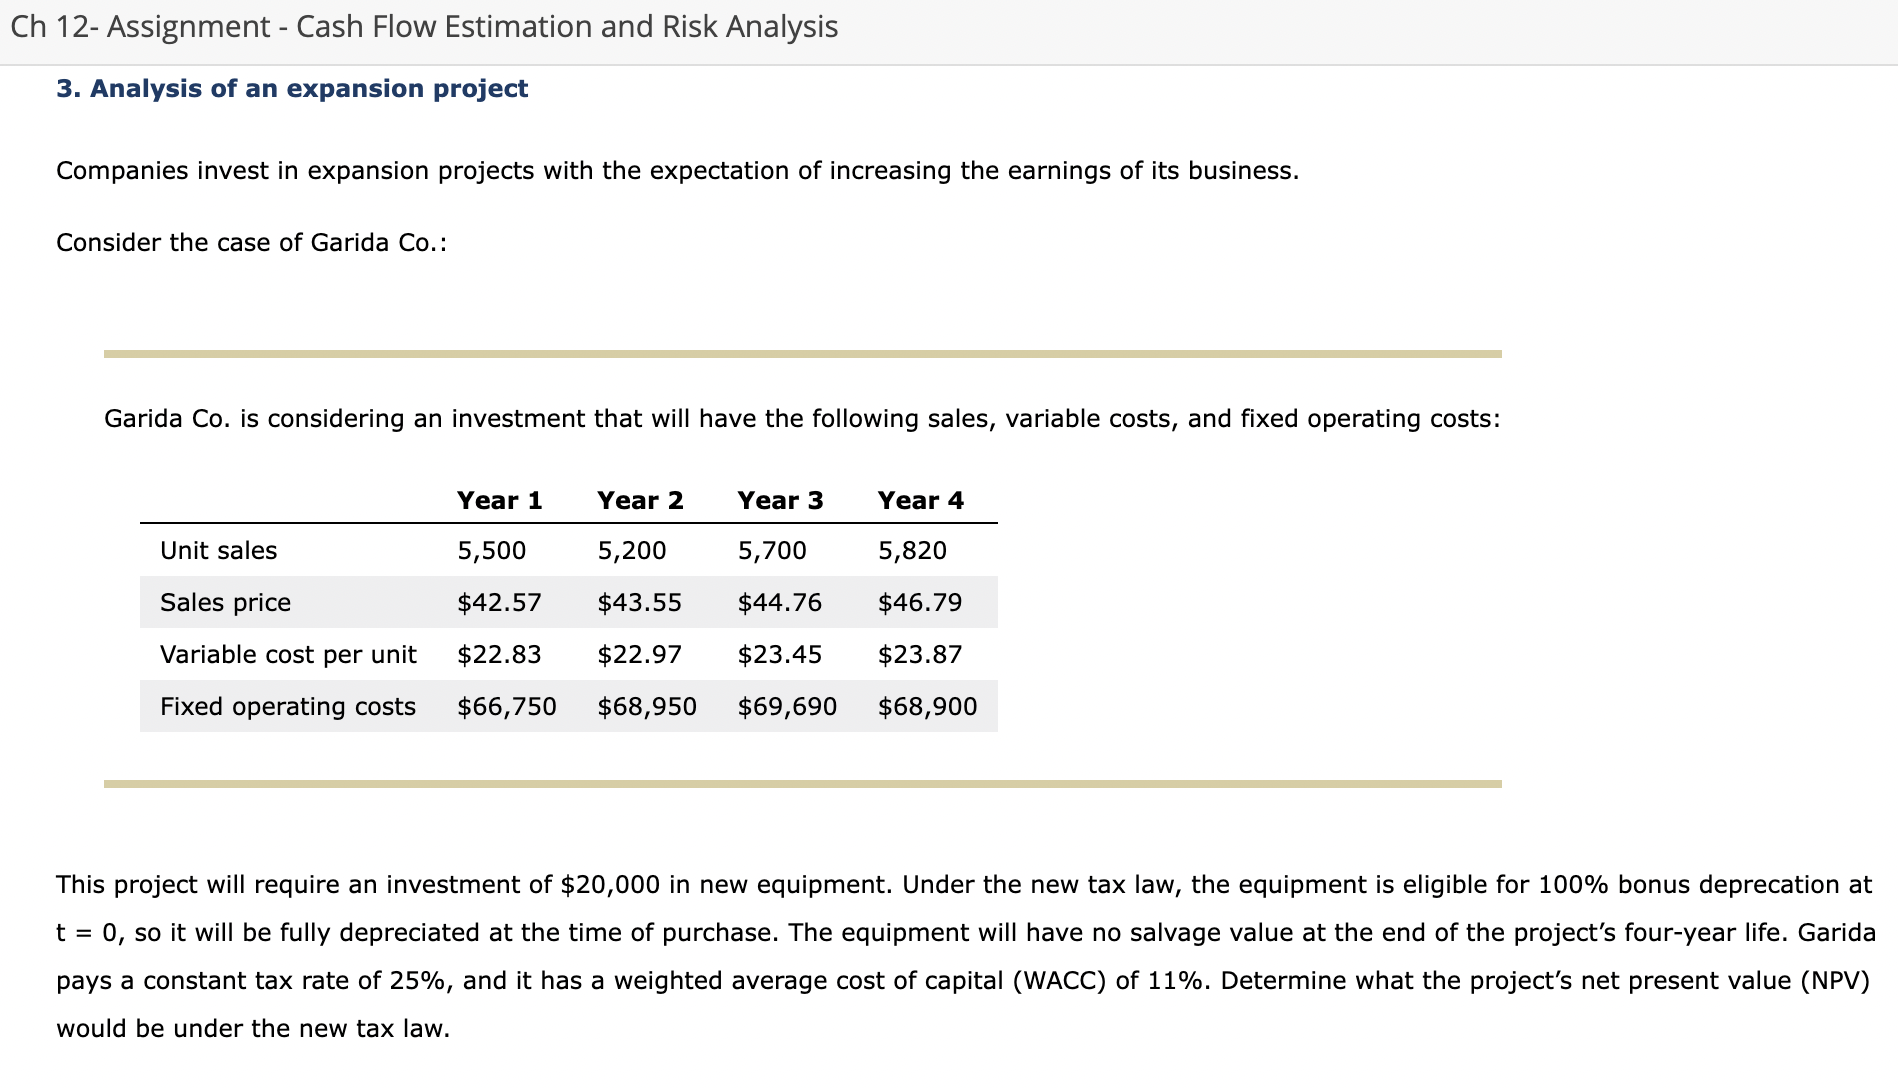Select the paragraph describing the $20,000 equipment investment

pyautogui.click(x=950, y=955)
